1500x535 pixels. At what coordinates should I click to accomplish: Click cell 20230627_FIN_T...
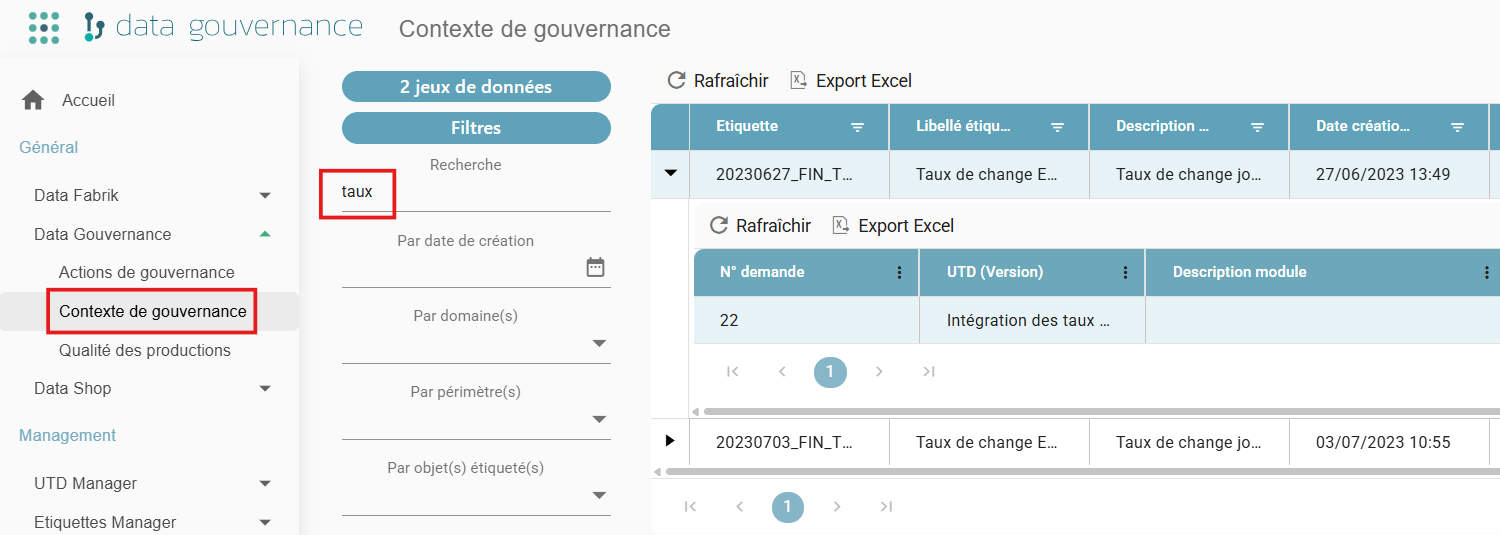pyautogui.click(x=789, y=174)
